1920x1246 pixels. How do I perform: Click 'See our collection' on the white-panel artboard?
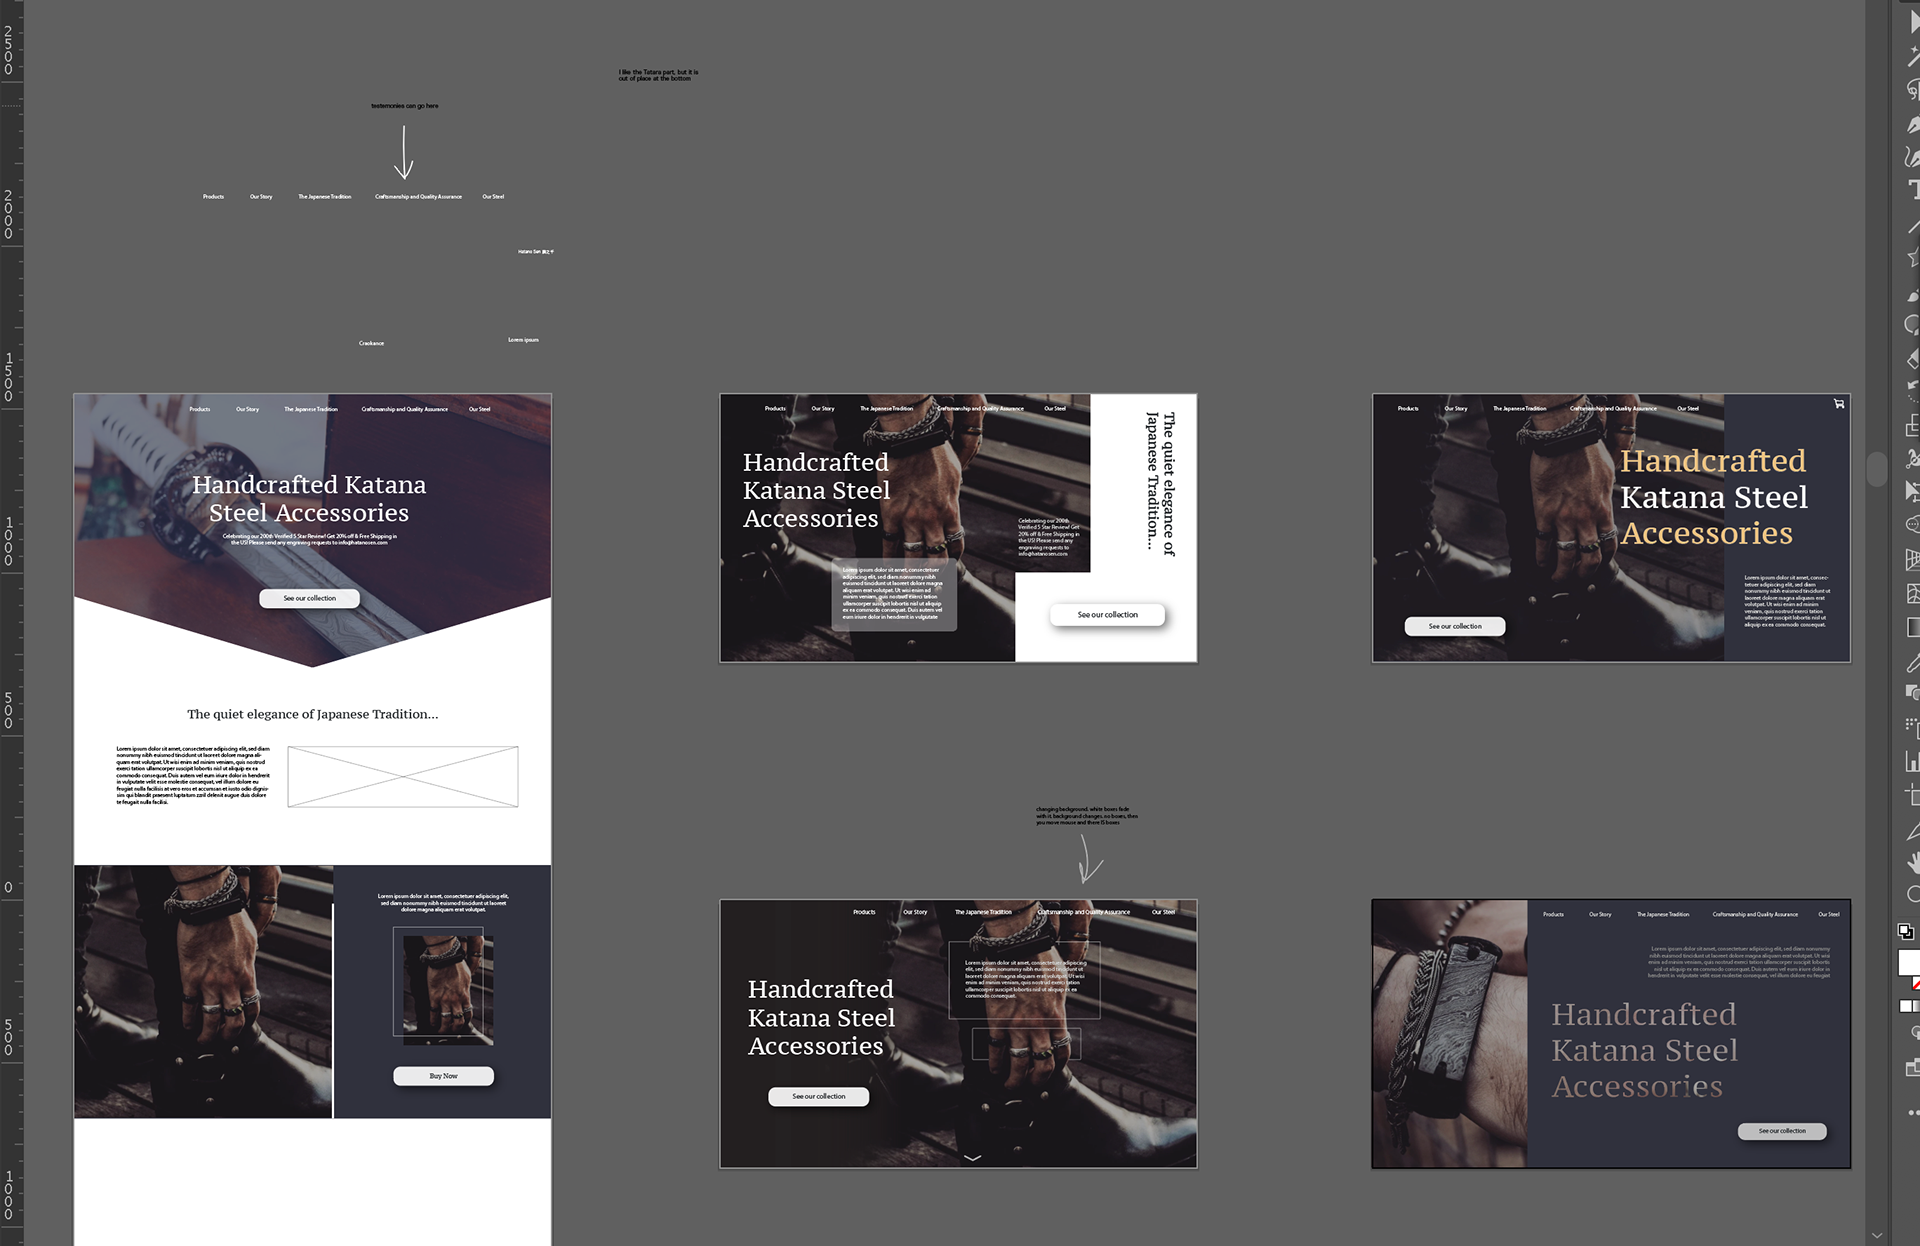coord(1107,615)
